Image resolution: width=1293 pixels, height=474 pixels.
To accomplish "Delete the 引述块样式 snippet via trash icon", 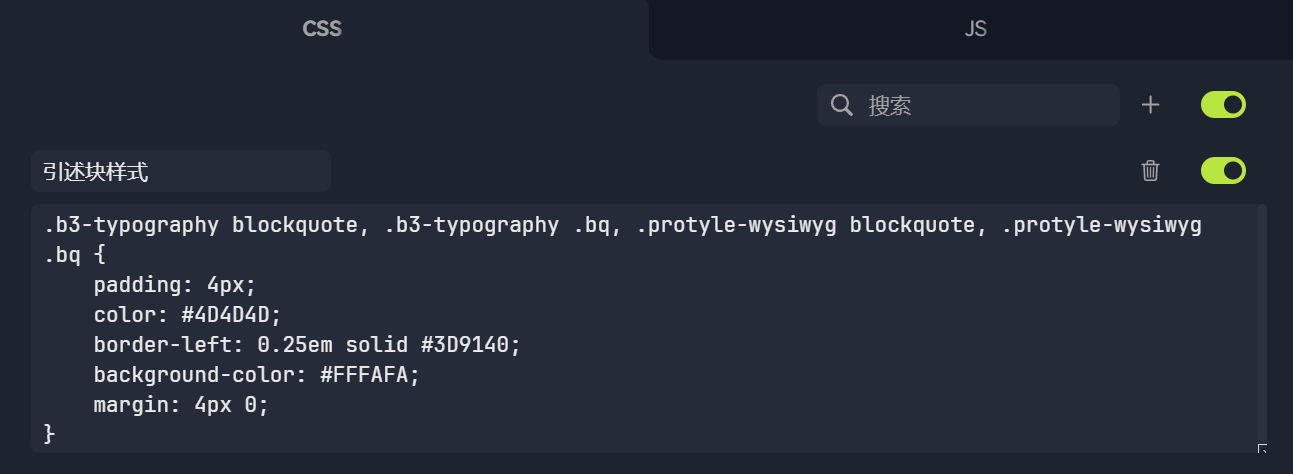I will pyautogui.click(x=1151, y=171).
